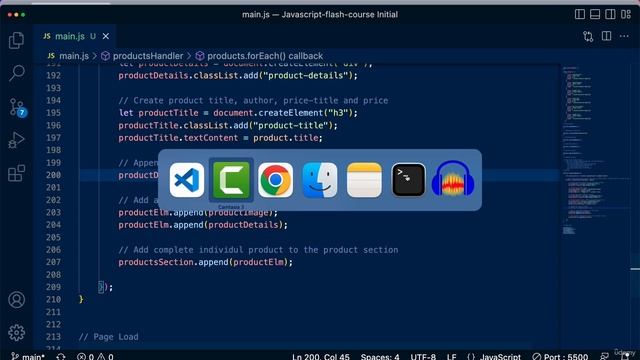The height and width of the screenshot is (360, 640).
Task: Click the closing bracket on line 209
Action: [x=101, y=287]
